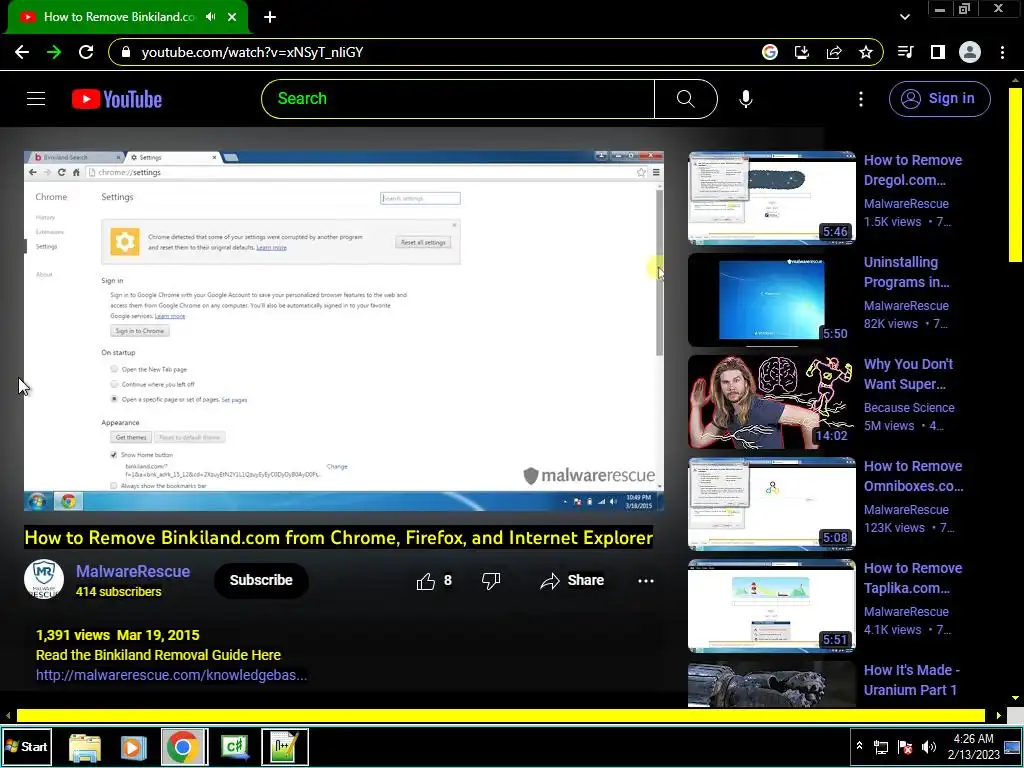Open Windows Explorer from taskbar
Image resolution: width=1024 pixels, height=768 pixels.
(85, 746)
